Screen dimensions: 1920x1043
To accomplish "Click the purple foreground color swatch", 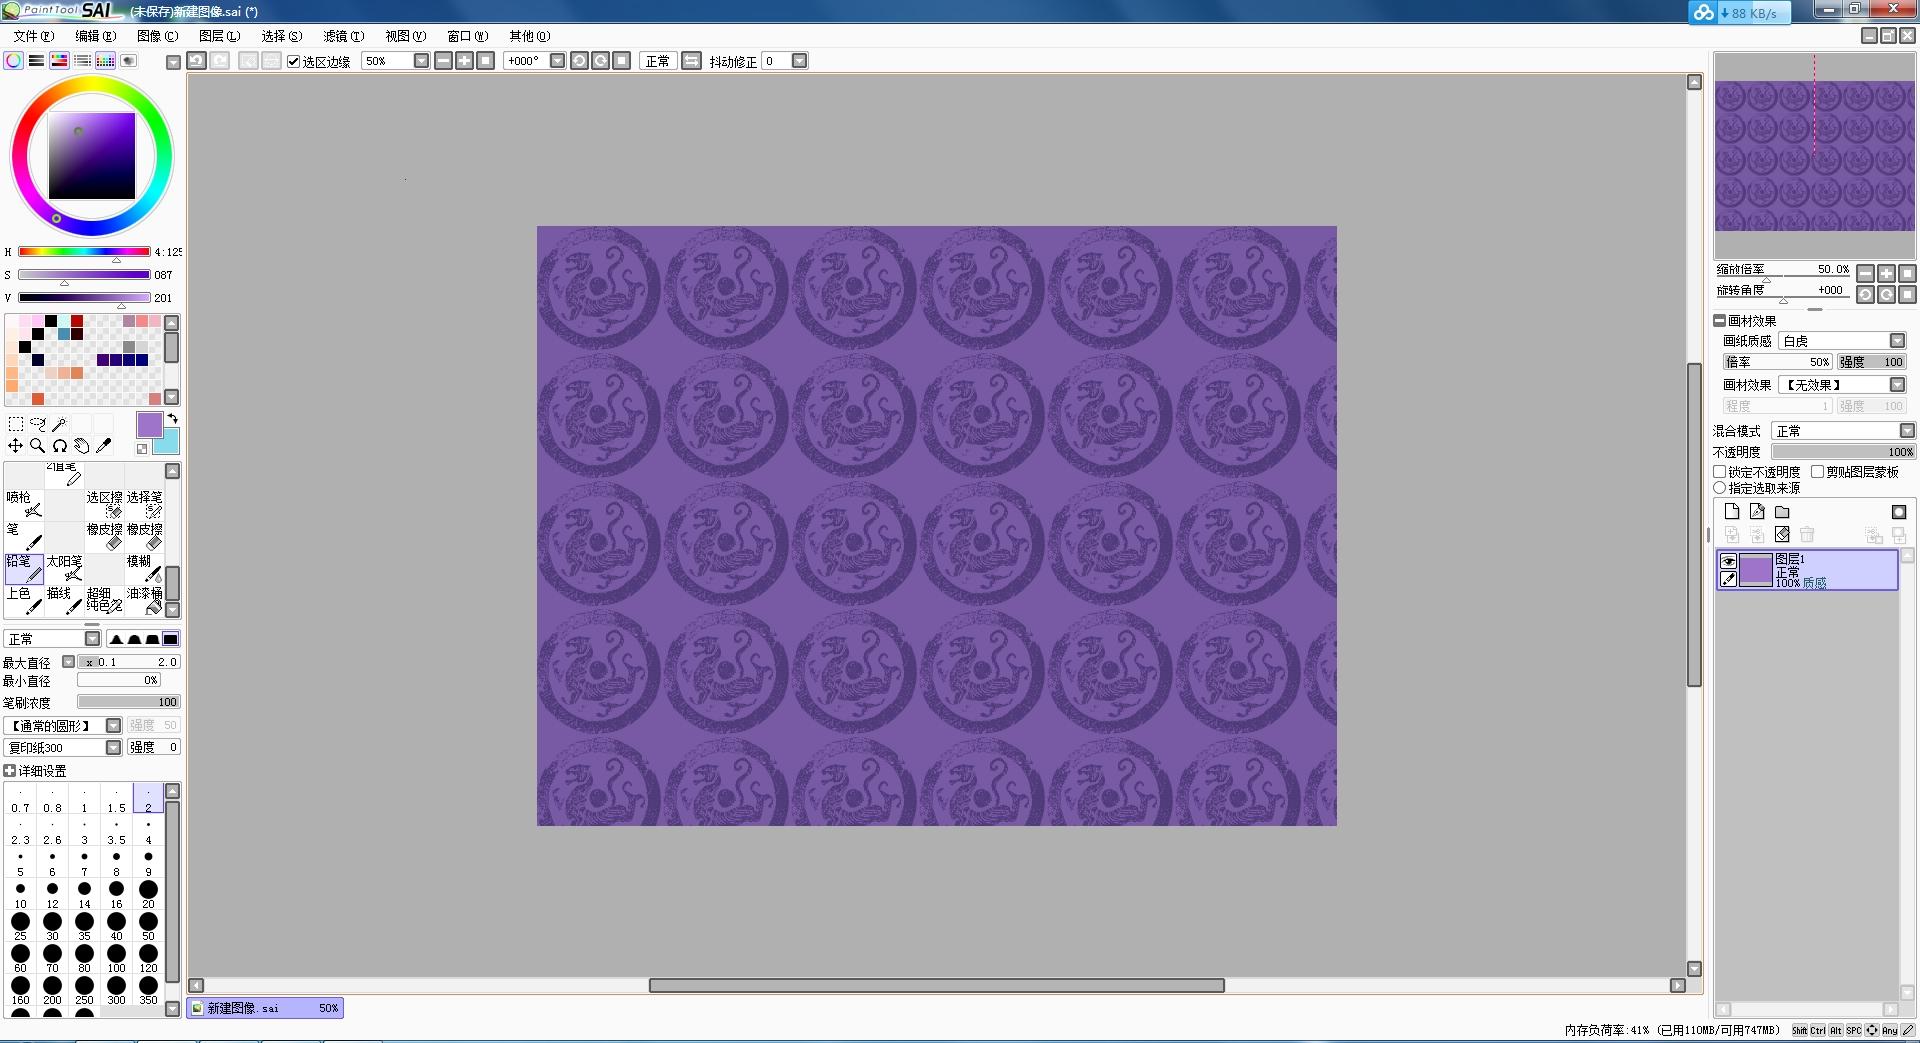I will 149,424.
